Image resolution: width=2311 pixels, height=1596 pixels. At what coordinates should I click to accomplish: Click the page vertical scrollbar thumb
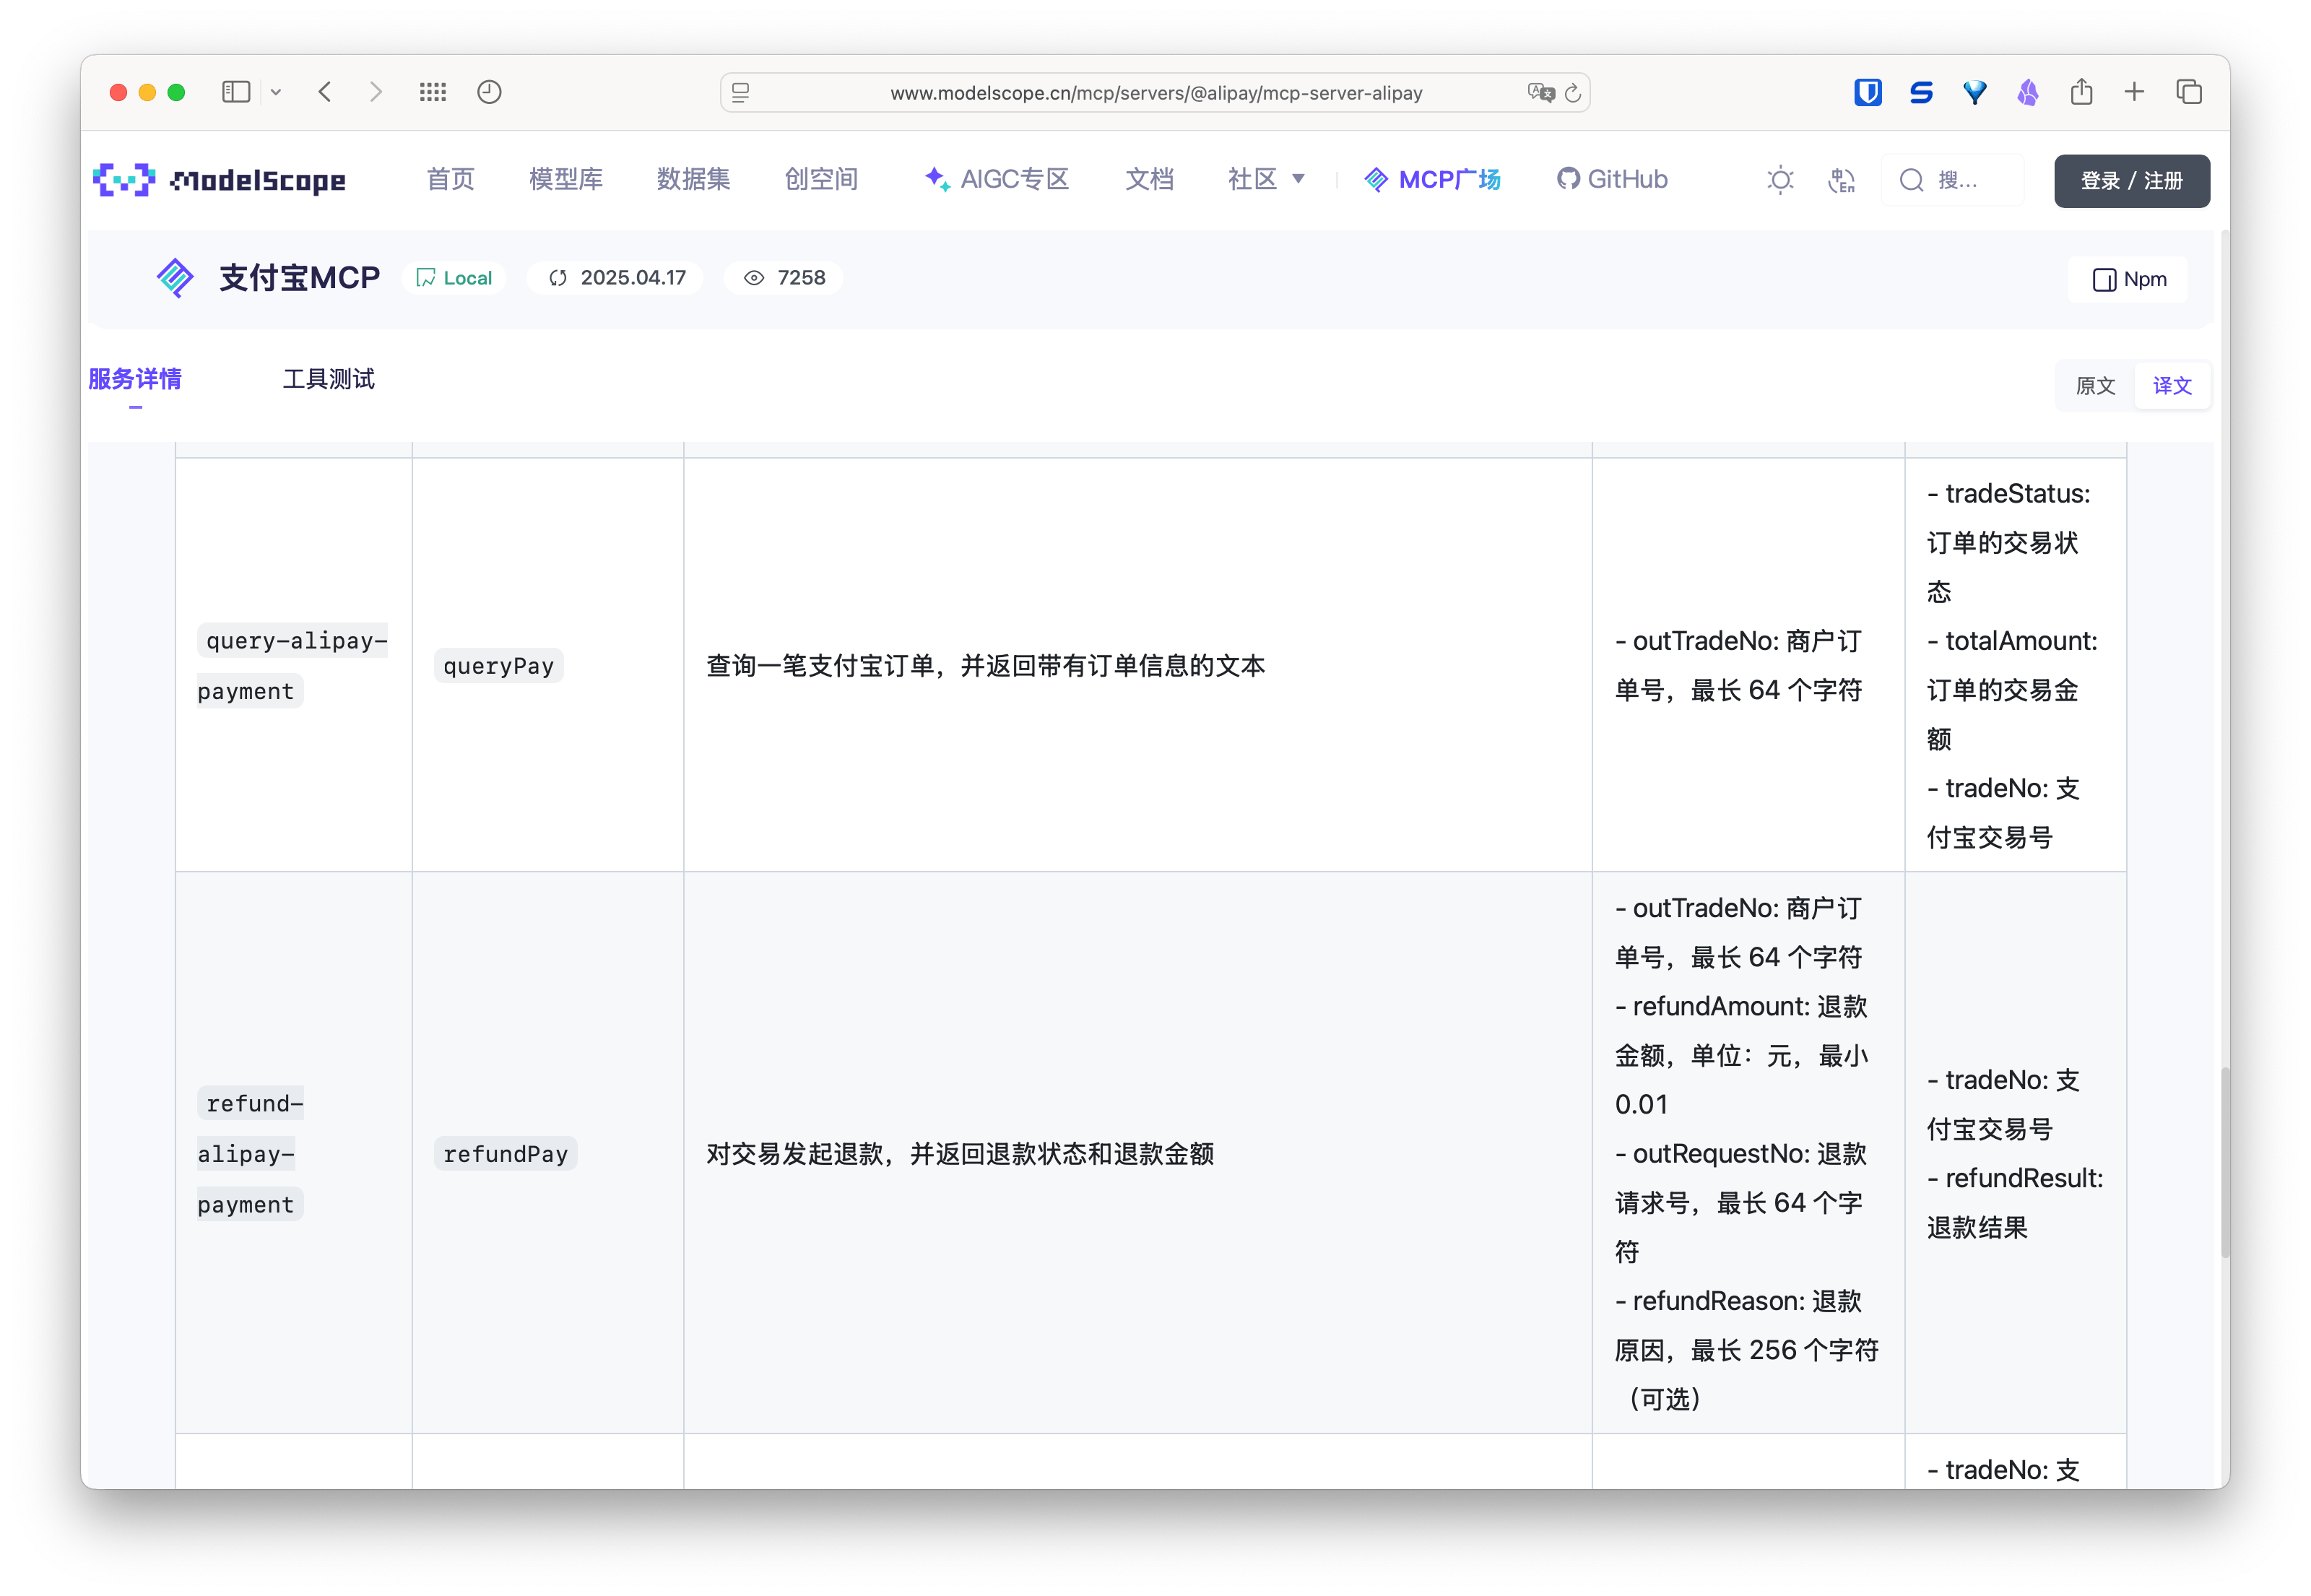tap(2224, 1162)
